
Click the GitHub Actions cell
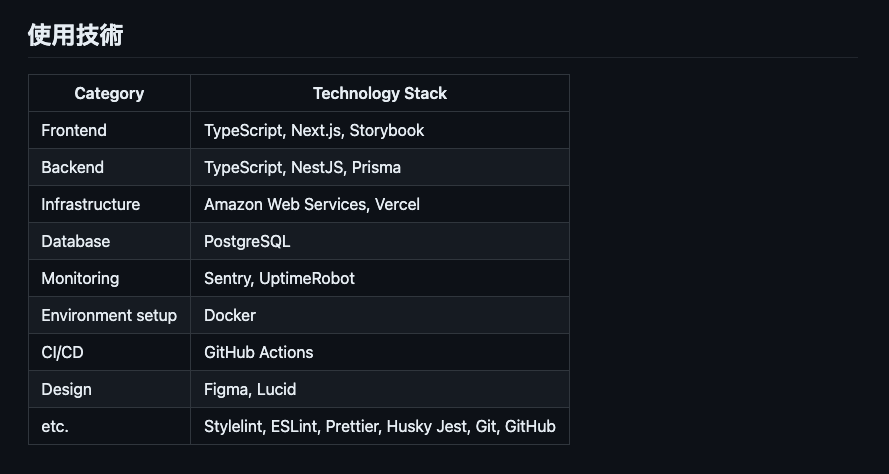[x=380, y=352]
